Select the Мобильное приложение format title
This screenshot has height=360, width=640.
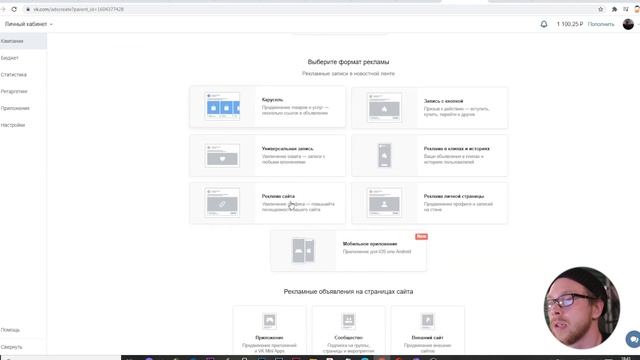(370, 244)
